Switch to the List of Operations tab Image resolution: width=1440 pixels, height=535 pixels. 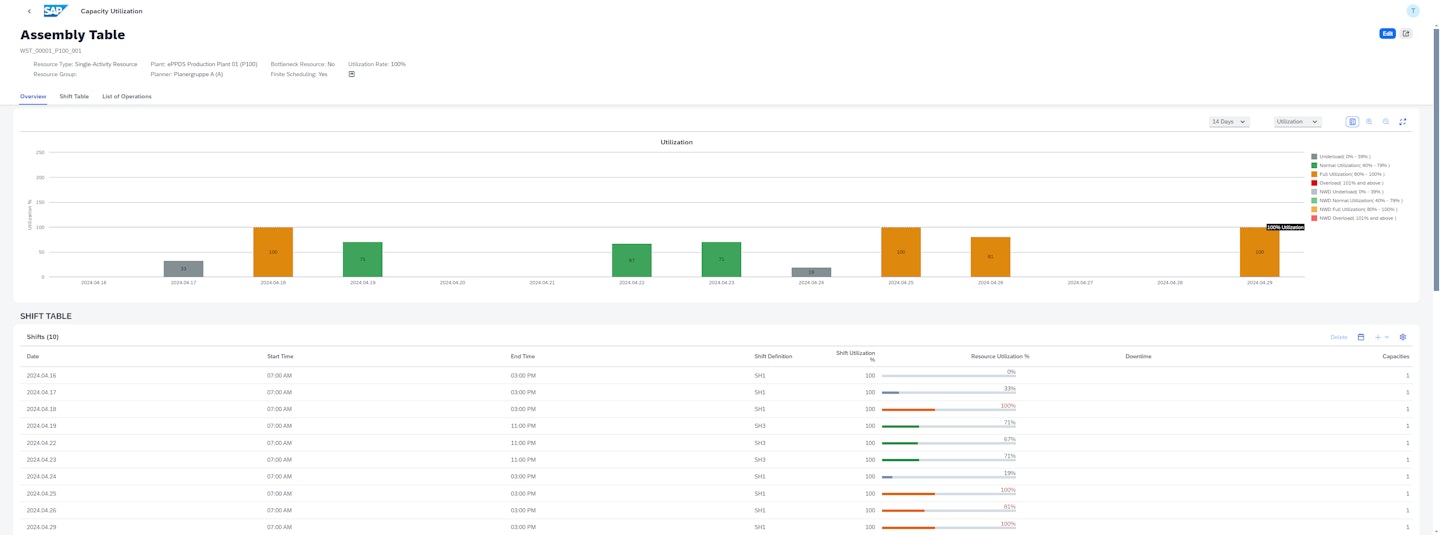[x=127, y=96]
